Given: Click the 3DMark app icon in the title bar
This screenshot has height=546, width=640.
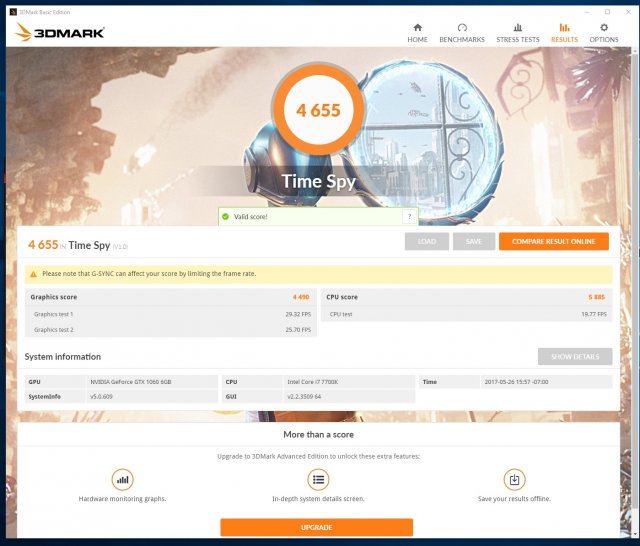Looking at the screenshot, I should pos(13,12).
